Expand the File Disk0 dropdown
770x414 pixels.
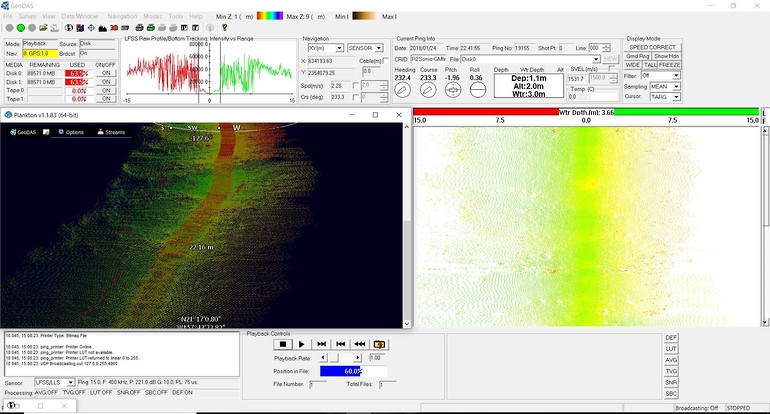tap(596, 59)
